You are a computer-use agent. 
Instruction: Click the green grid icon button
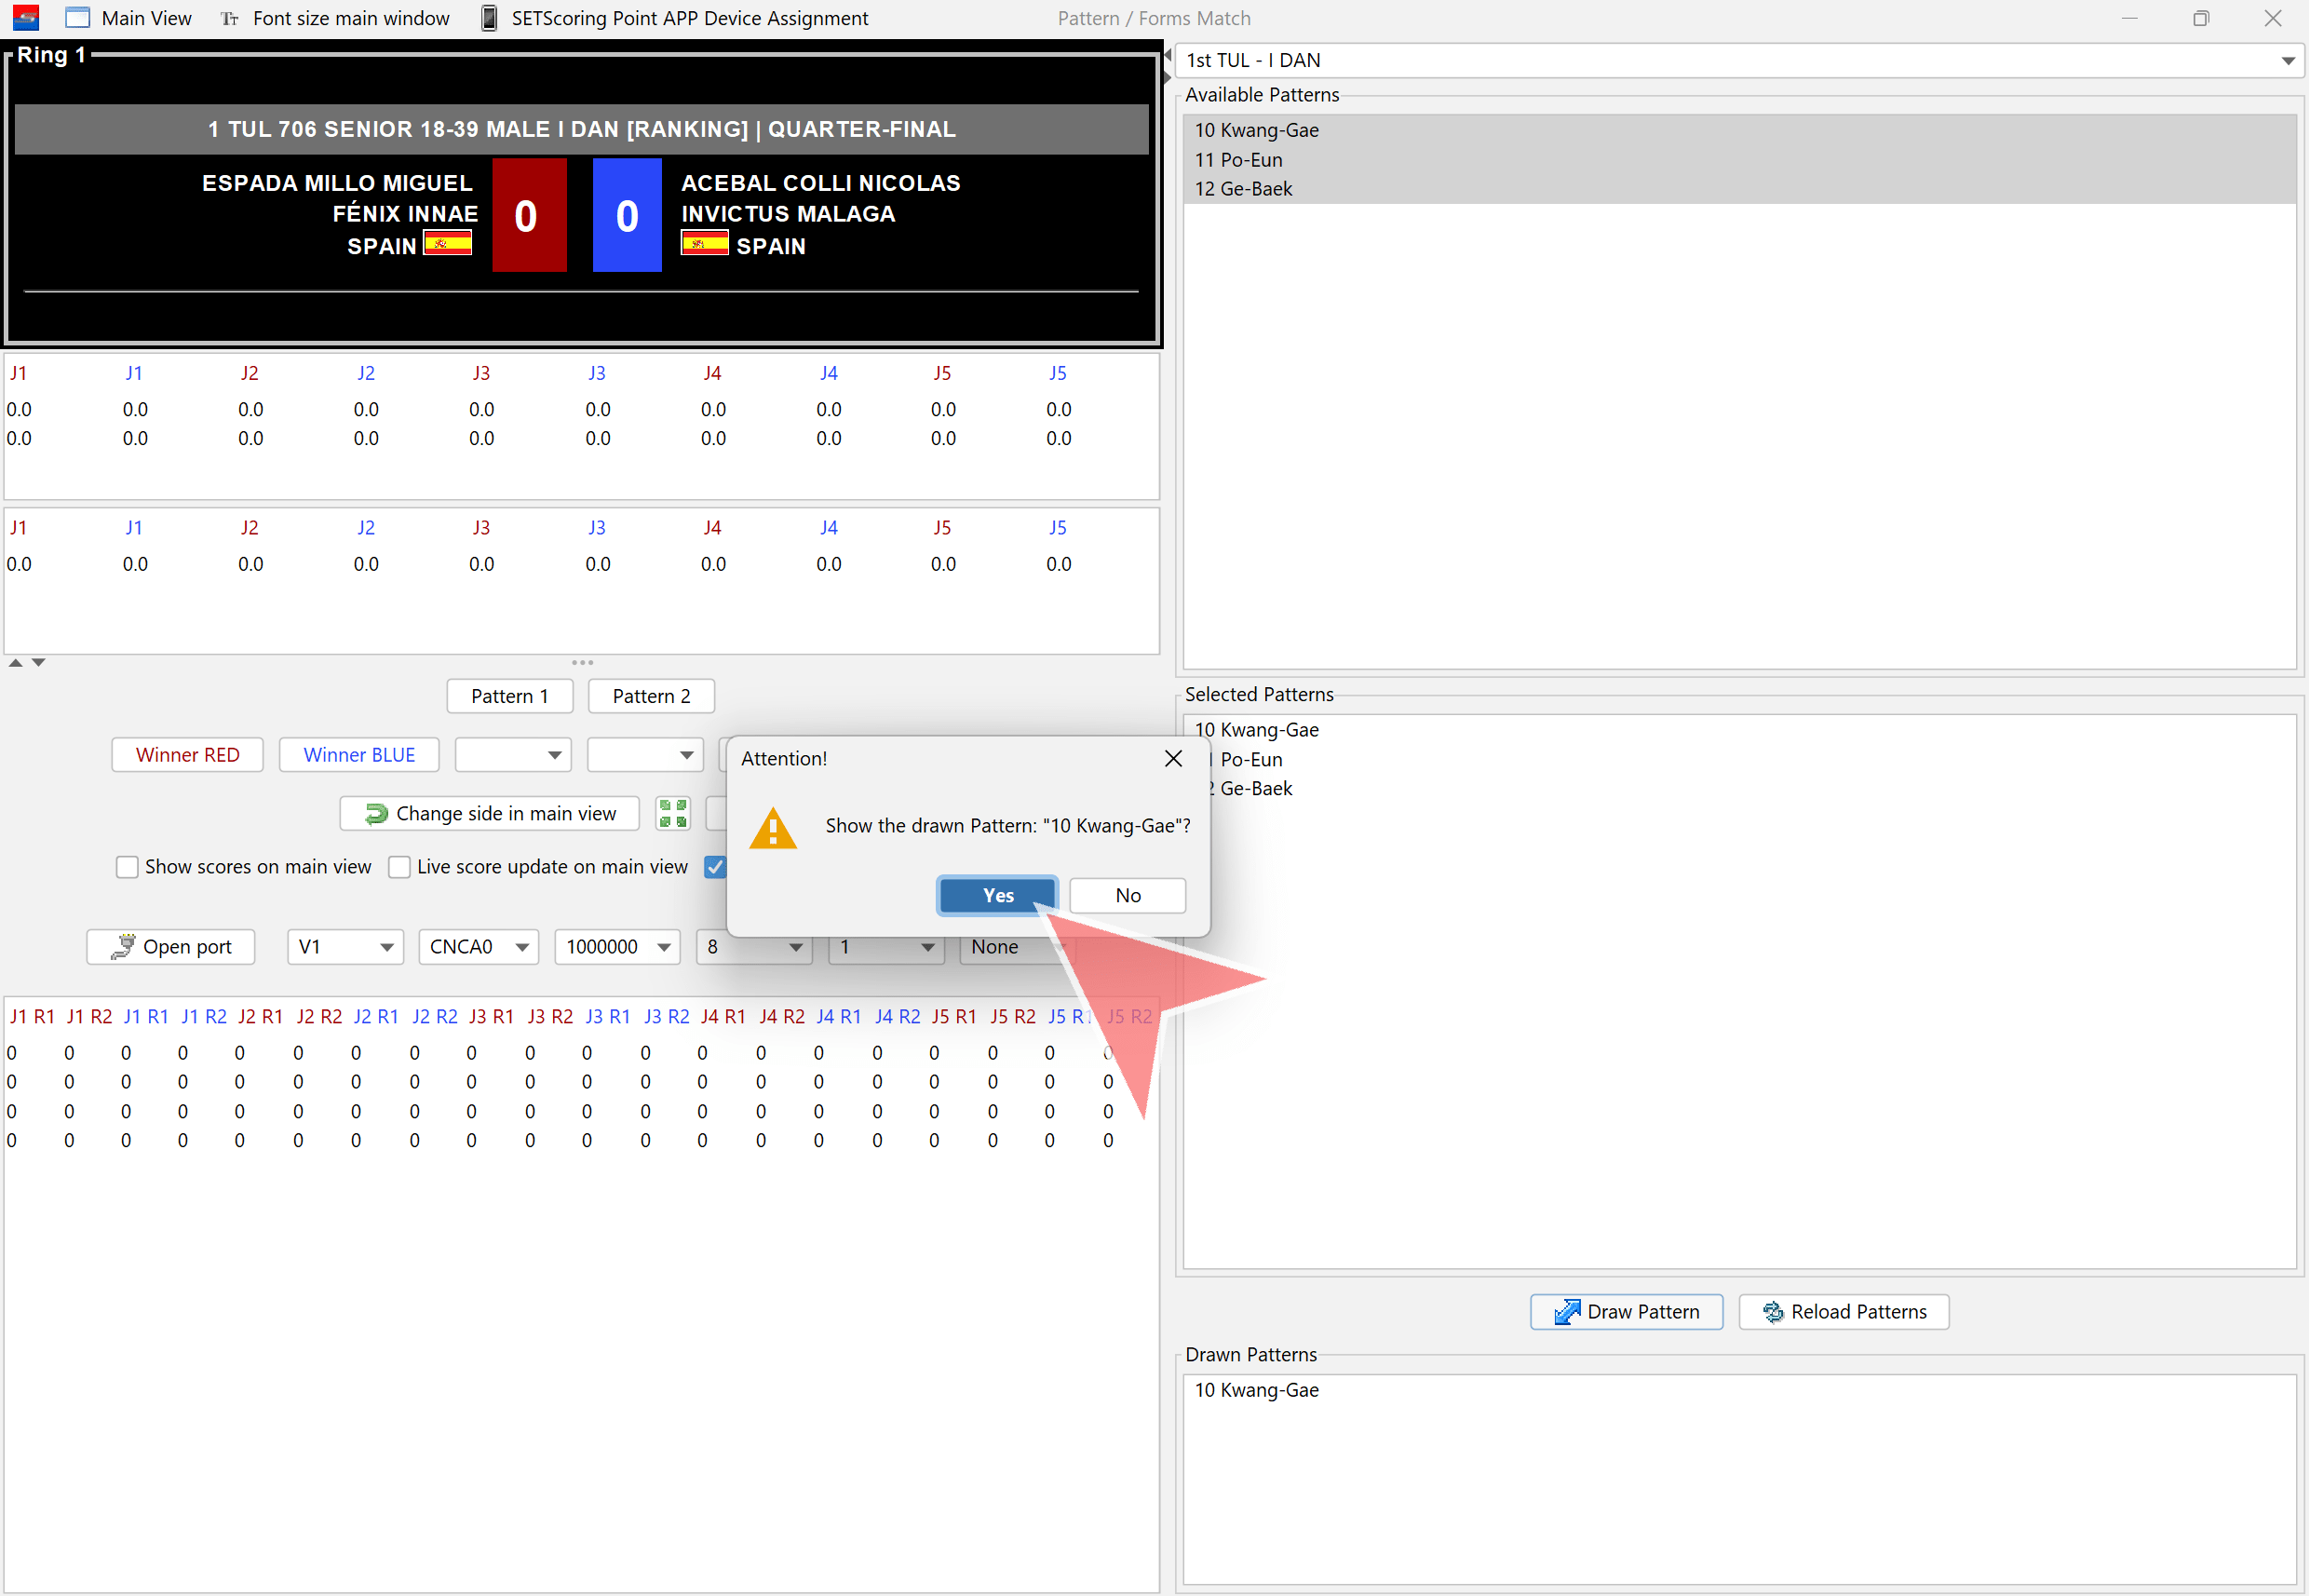673,813
